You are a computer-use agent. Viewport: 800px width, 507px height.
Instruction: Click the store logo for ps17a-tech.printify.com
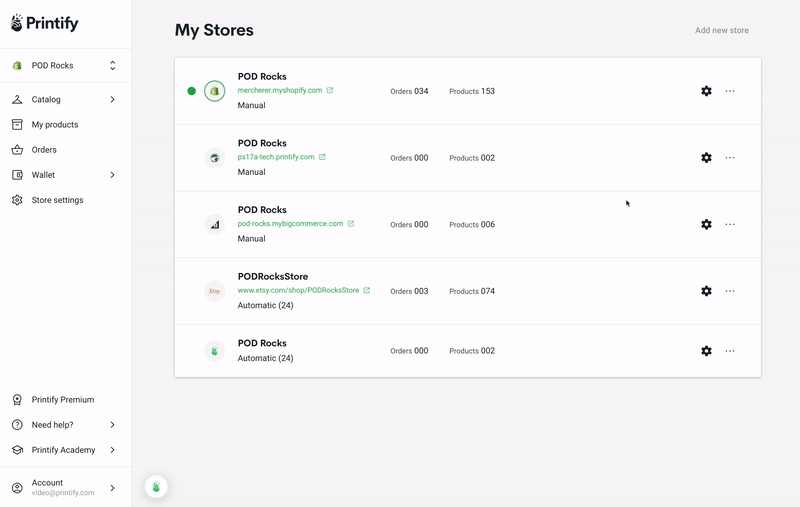[214, 158]
